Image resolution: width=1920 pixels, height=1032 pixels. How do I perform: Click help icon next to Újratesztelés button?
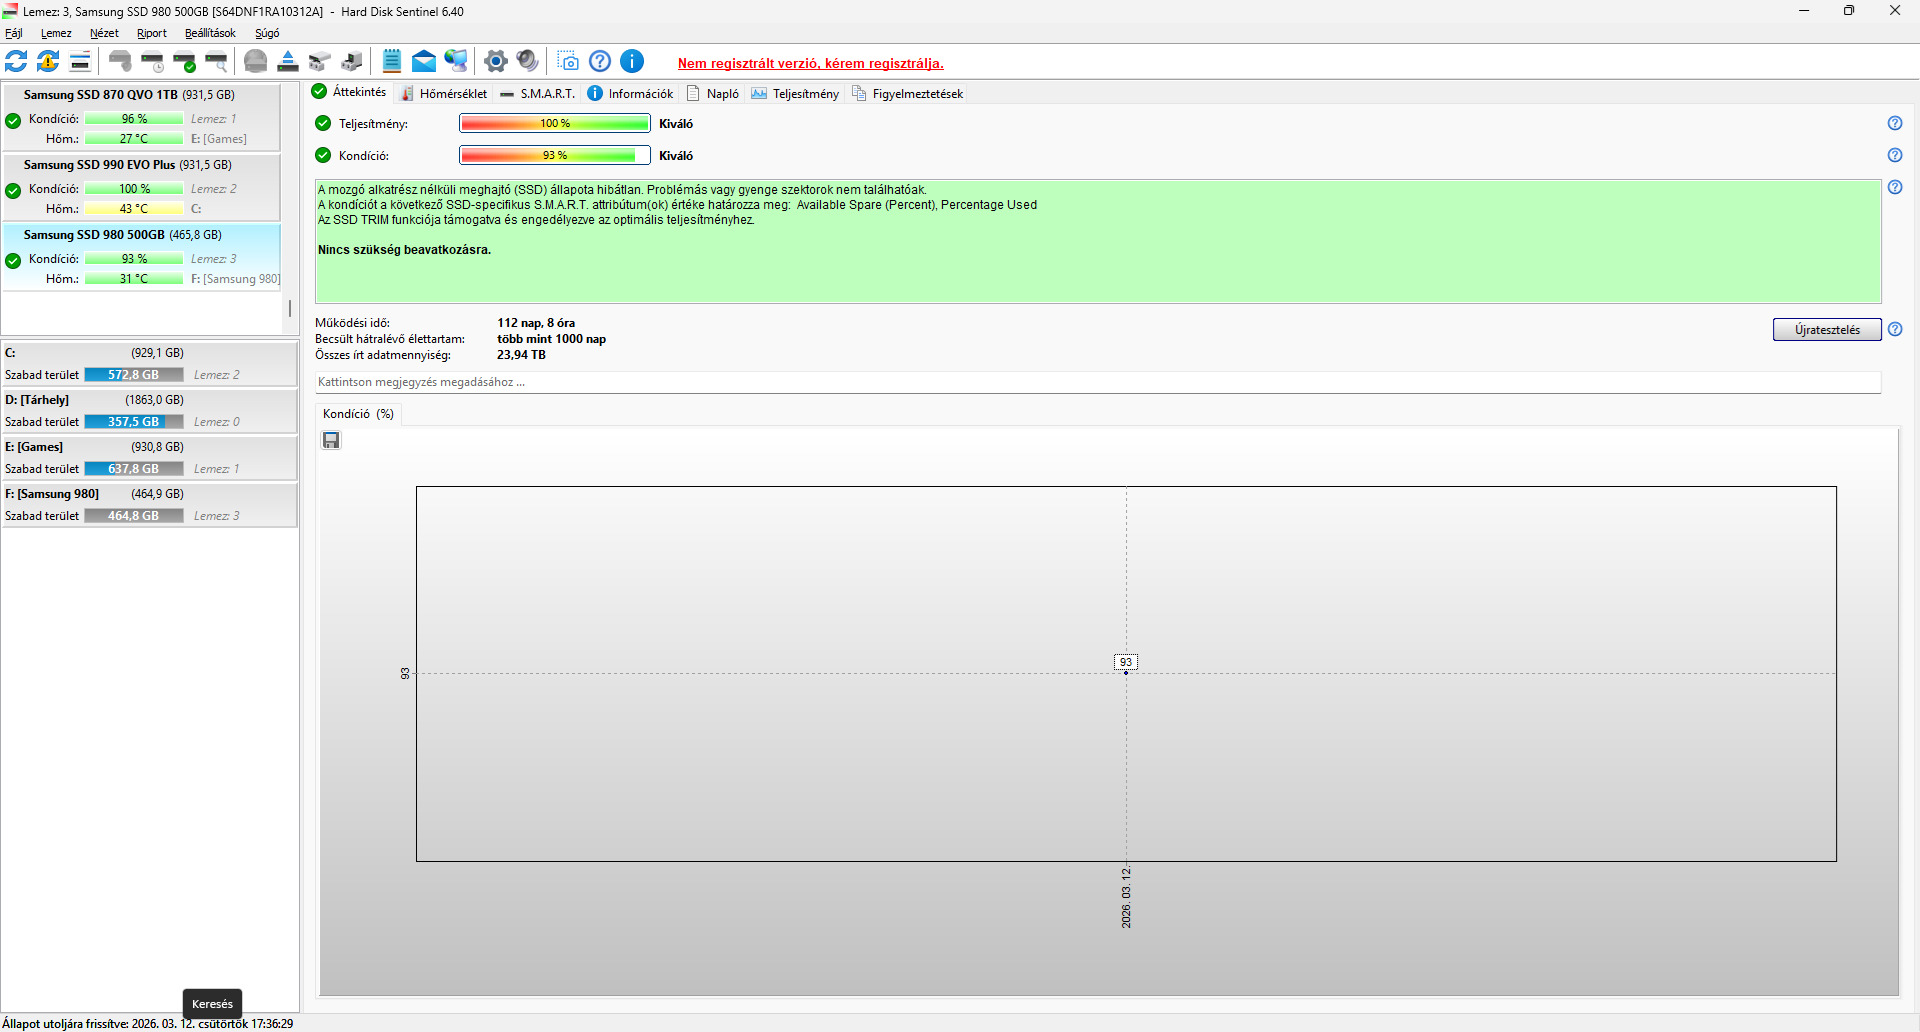click(1895, 329)
